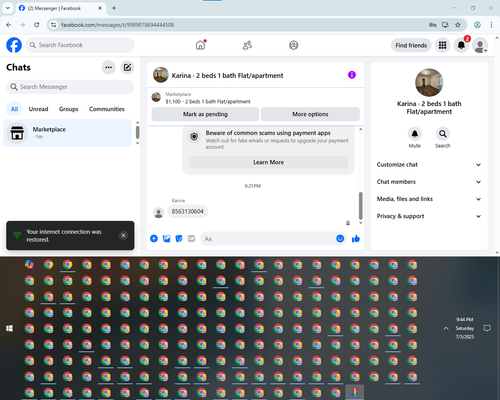Open the Copilot taskbar icon
500x400 pixels.
click(x=29, y=264)
